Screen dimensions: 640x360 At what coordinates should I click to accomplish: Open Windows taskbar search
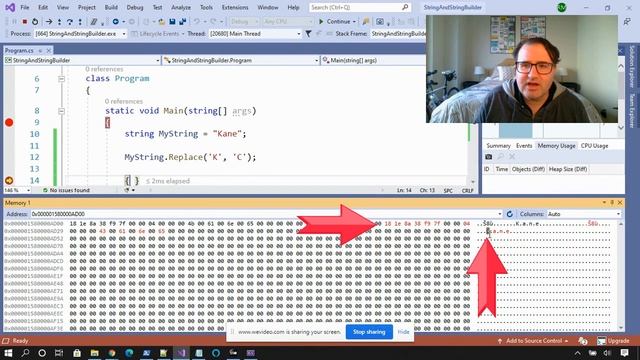(x=25, y=353)
